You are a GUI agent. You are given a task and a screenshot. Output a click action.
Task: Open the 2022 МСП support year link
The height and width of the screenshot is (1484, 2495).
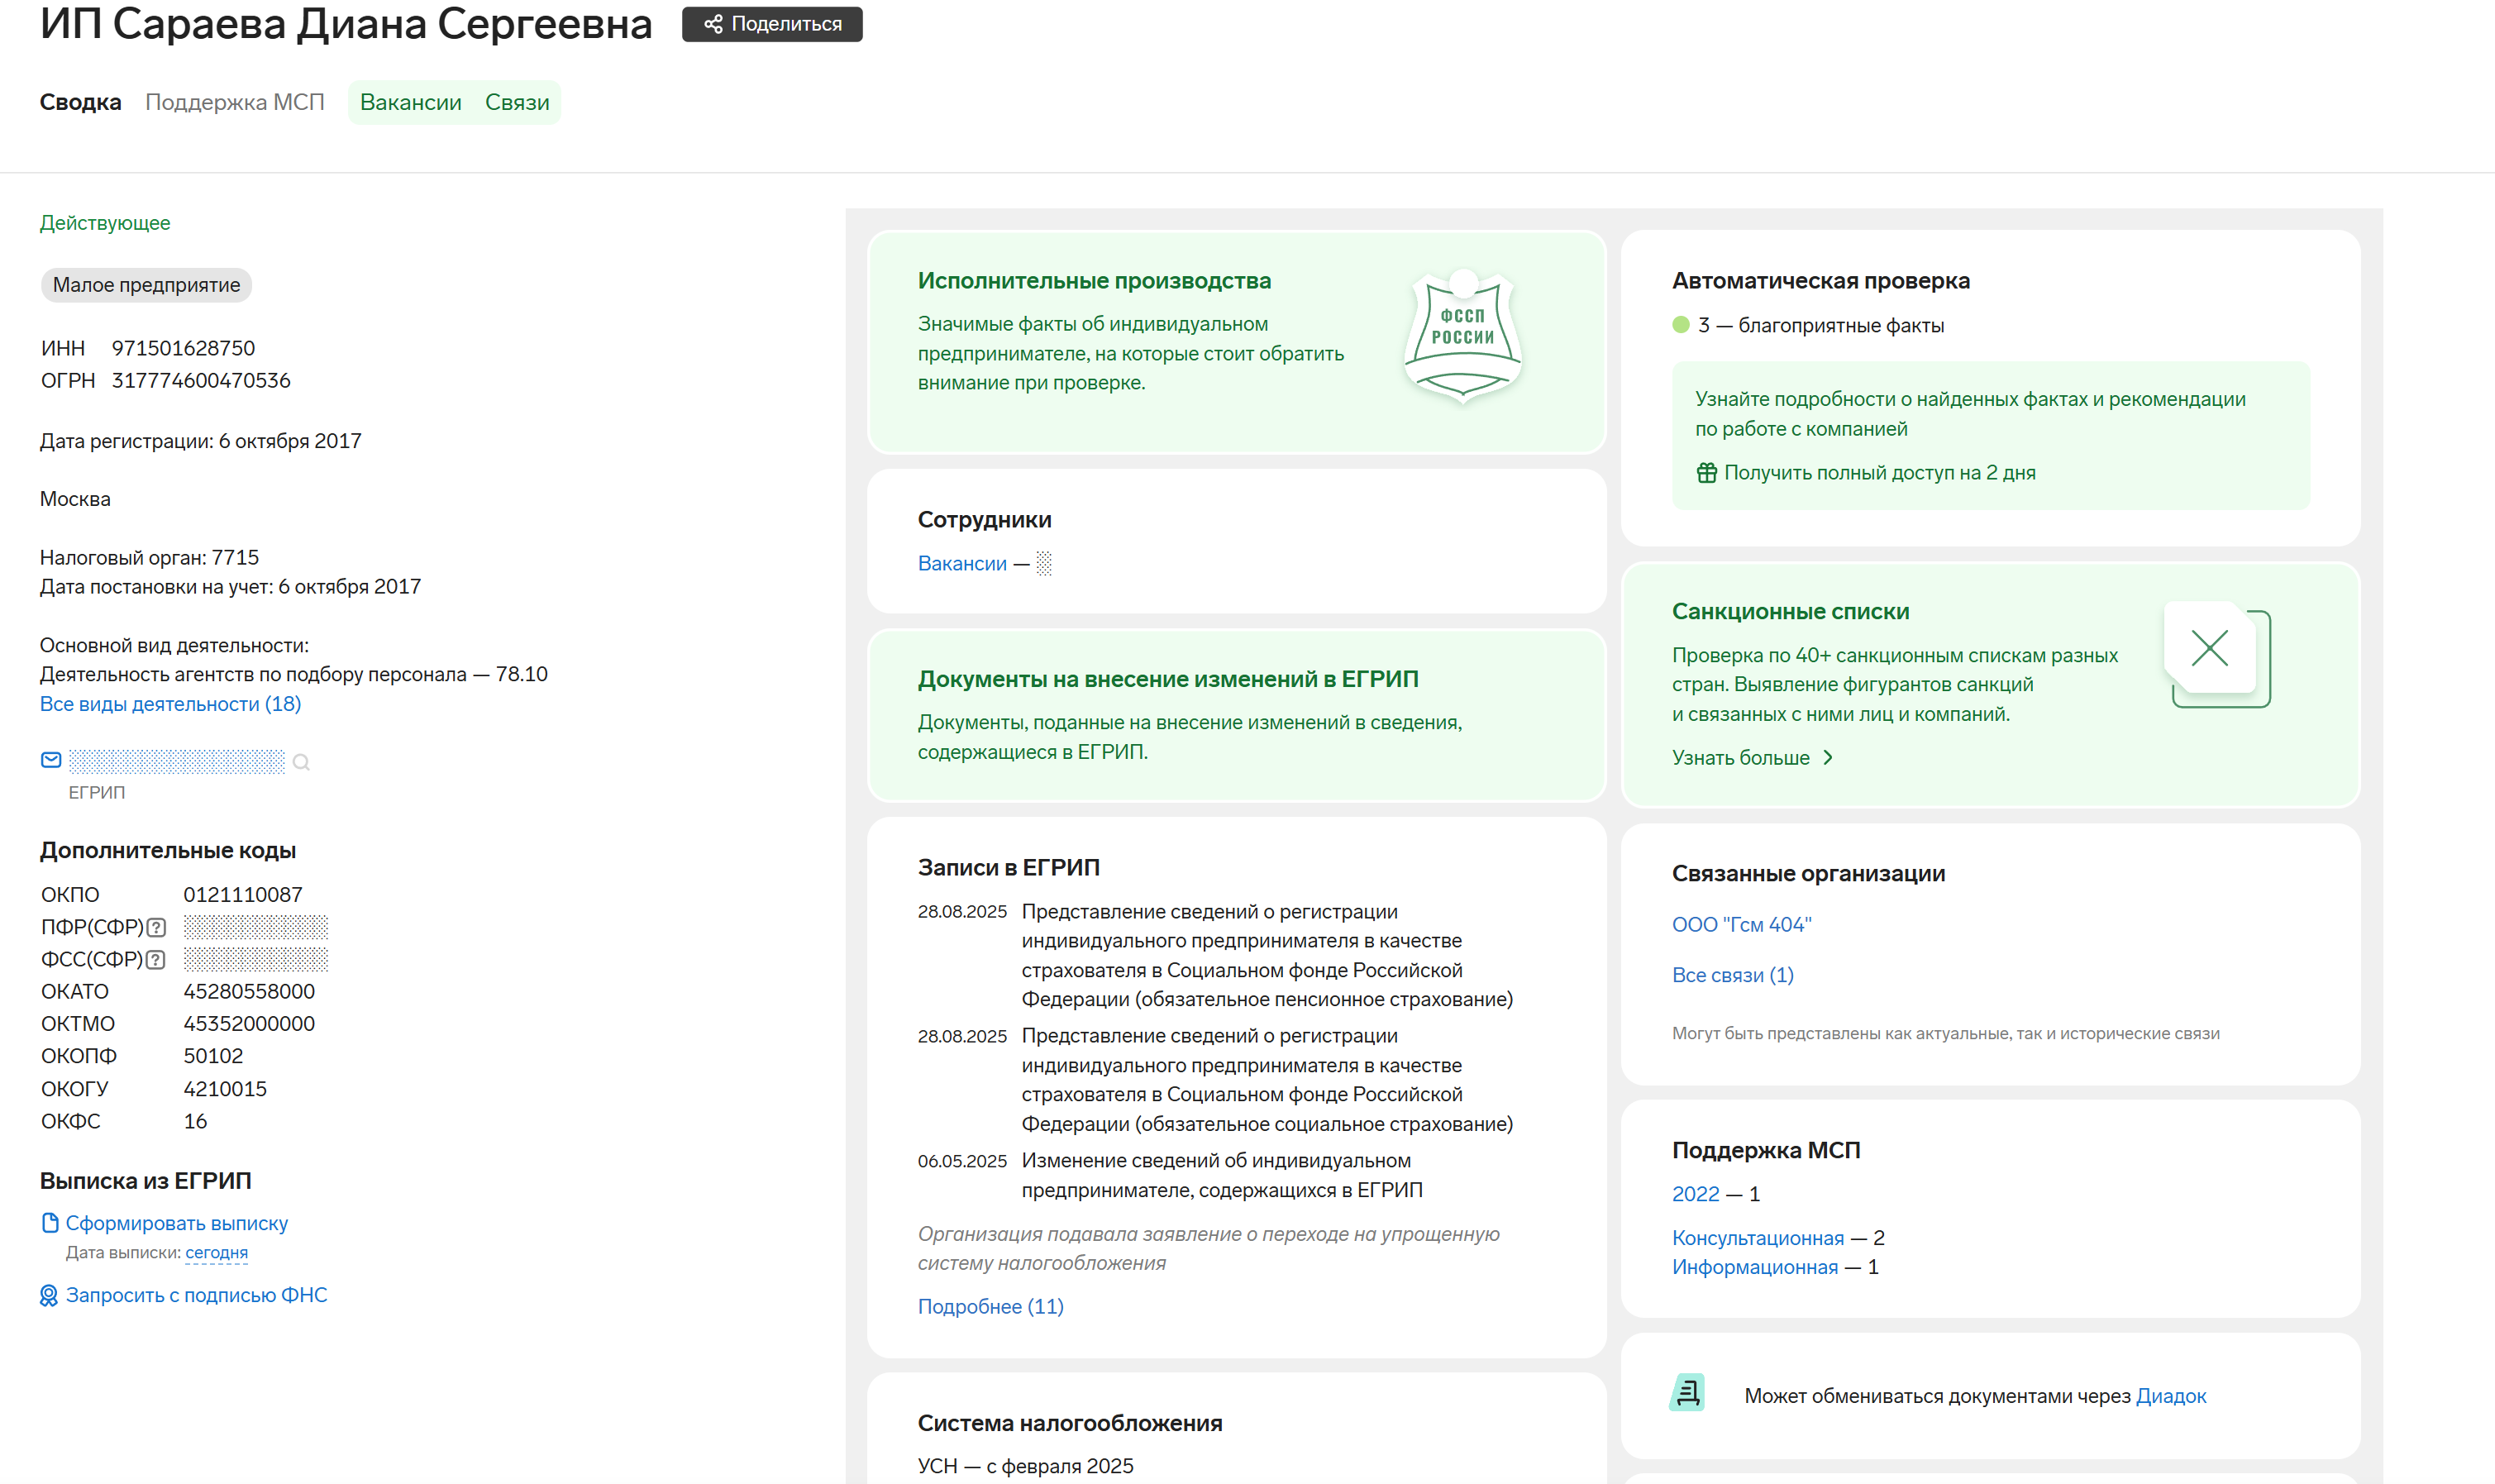pos(1695,1194)
